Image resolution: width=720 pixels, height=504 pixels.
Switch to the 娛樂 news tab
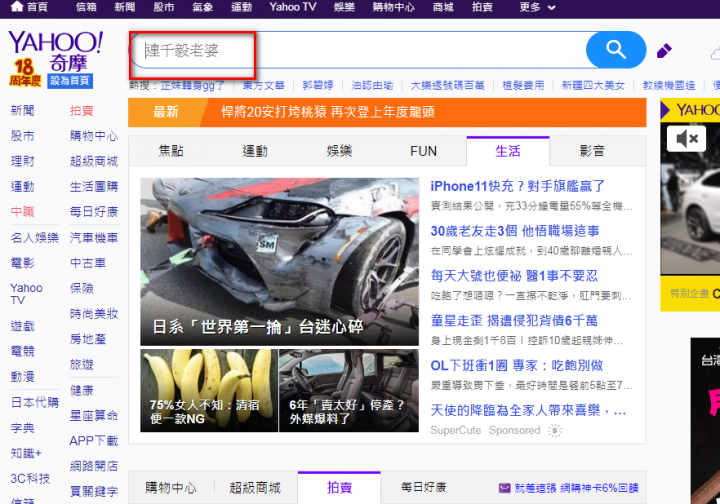pyautogui.click(x=339, y=151)
